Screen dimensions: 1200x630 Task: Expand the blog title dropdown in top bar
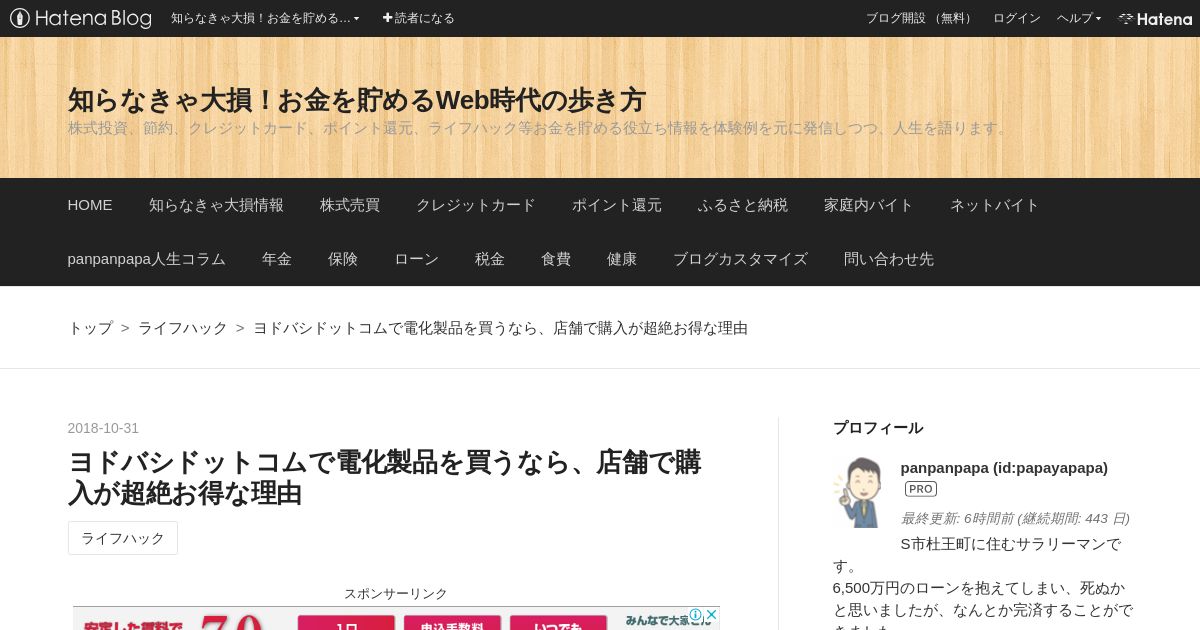click(265, 18)
